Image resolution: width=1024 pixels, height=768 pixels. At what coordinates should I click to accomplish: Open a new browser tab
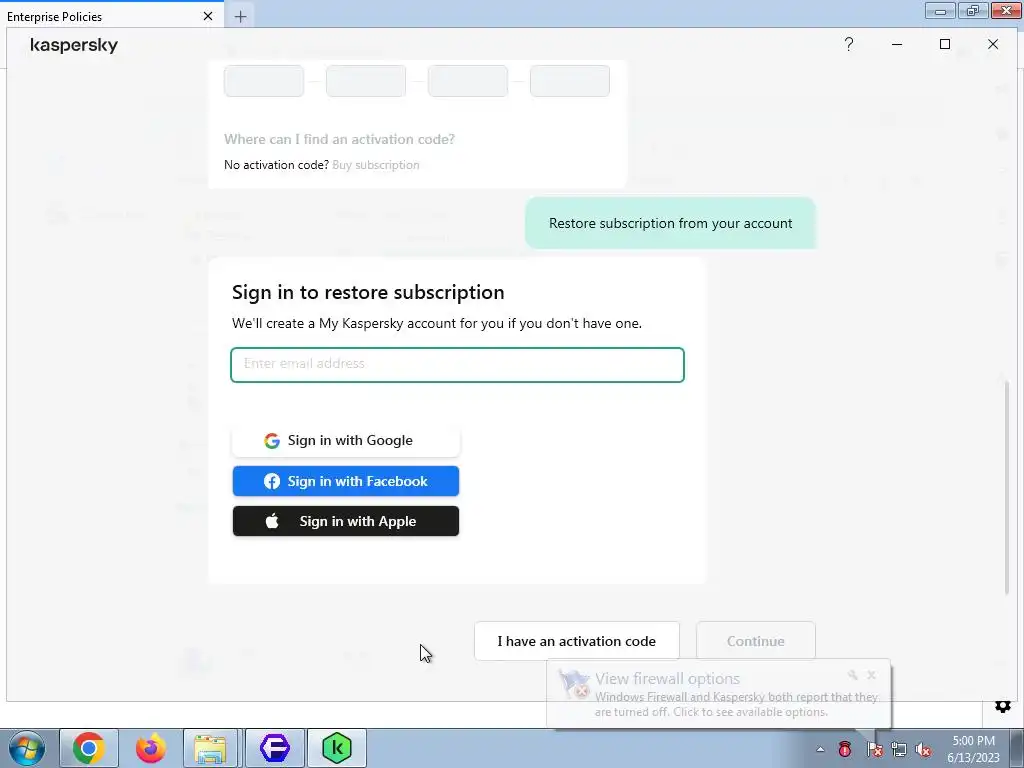240,16
